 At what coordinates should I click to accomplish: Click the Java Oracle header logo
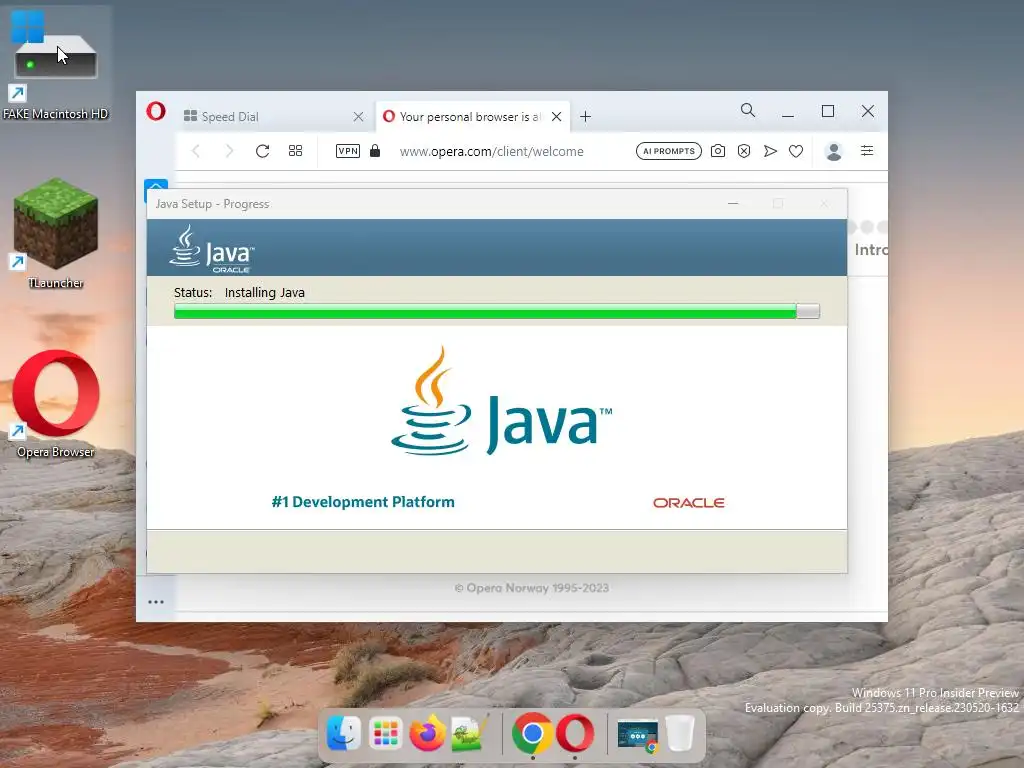[212, 249]
